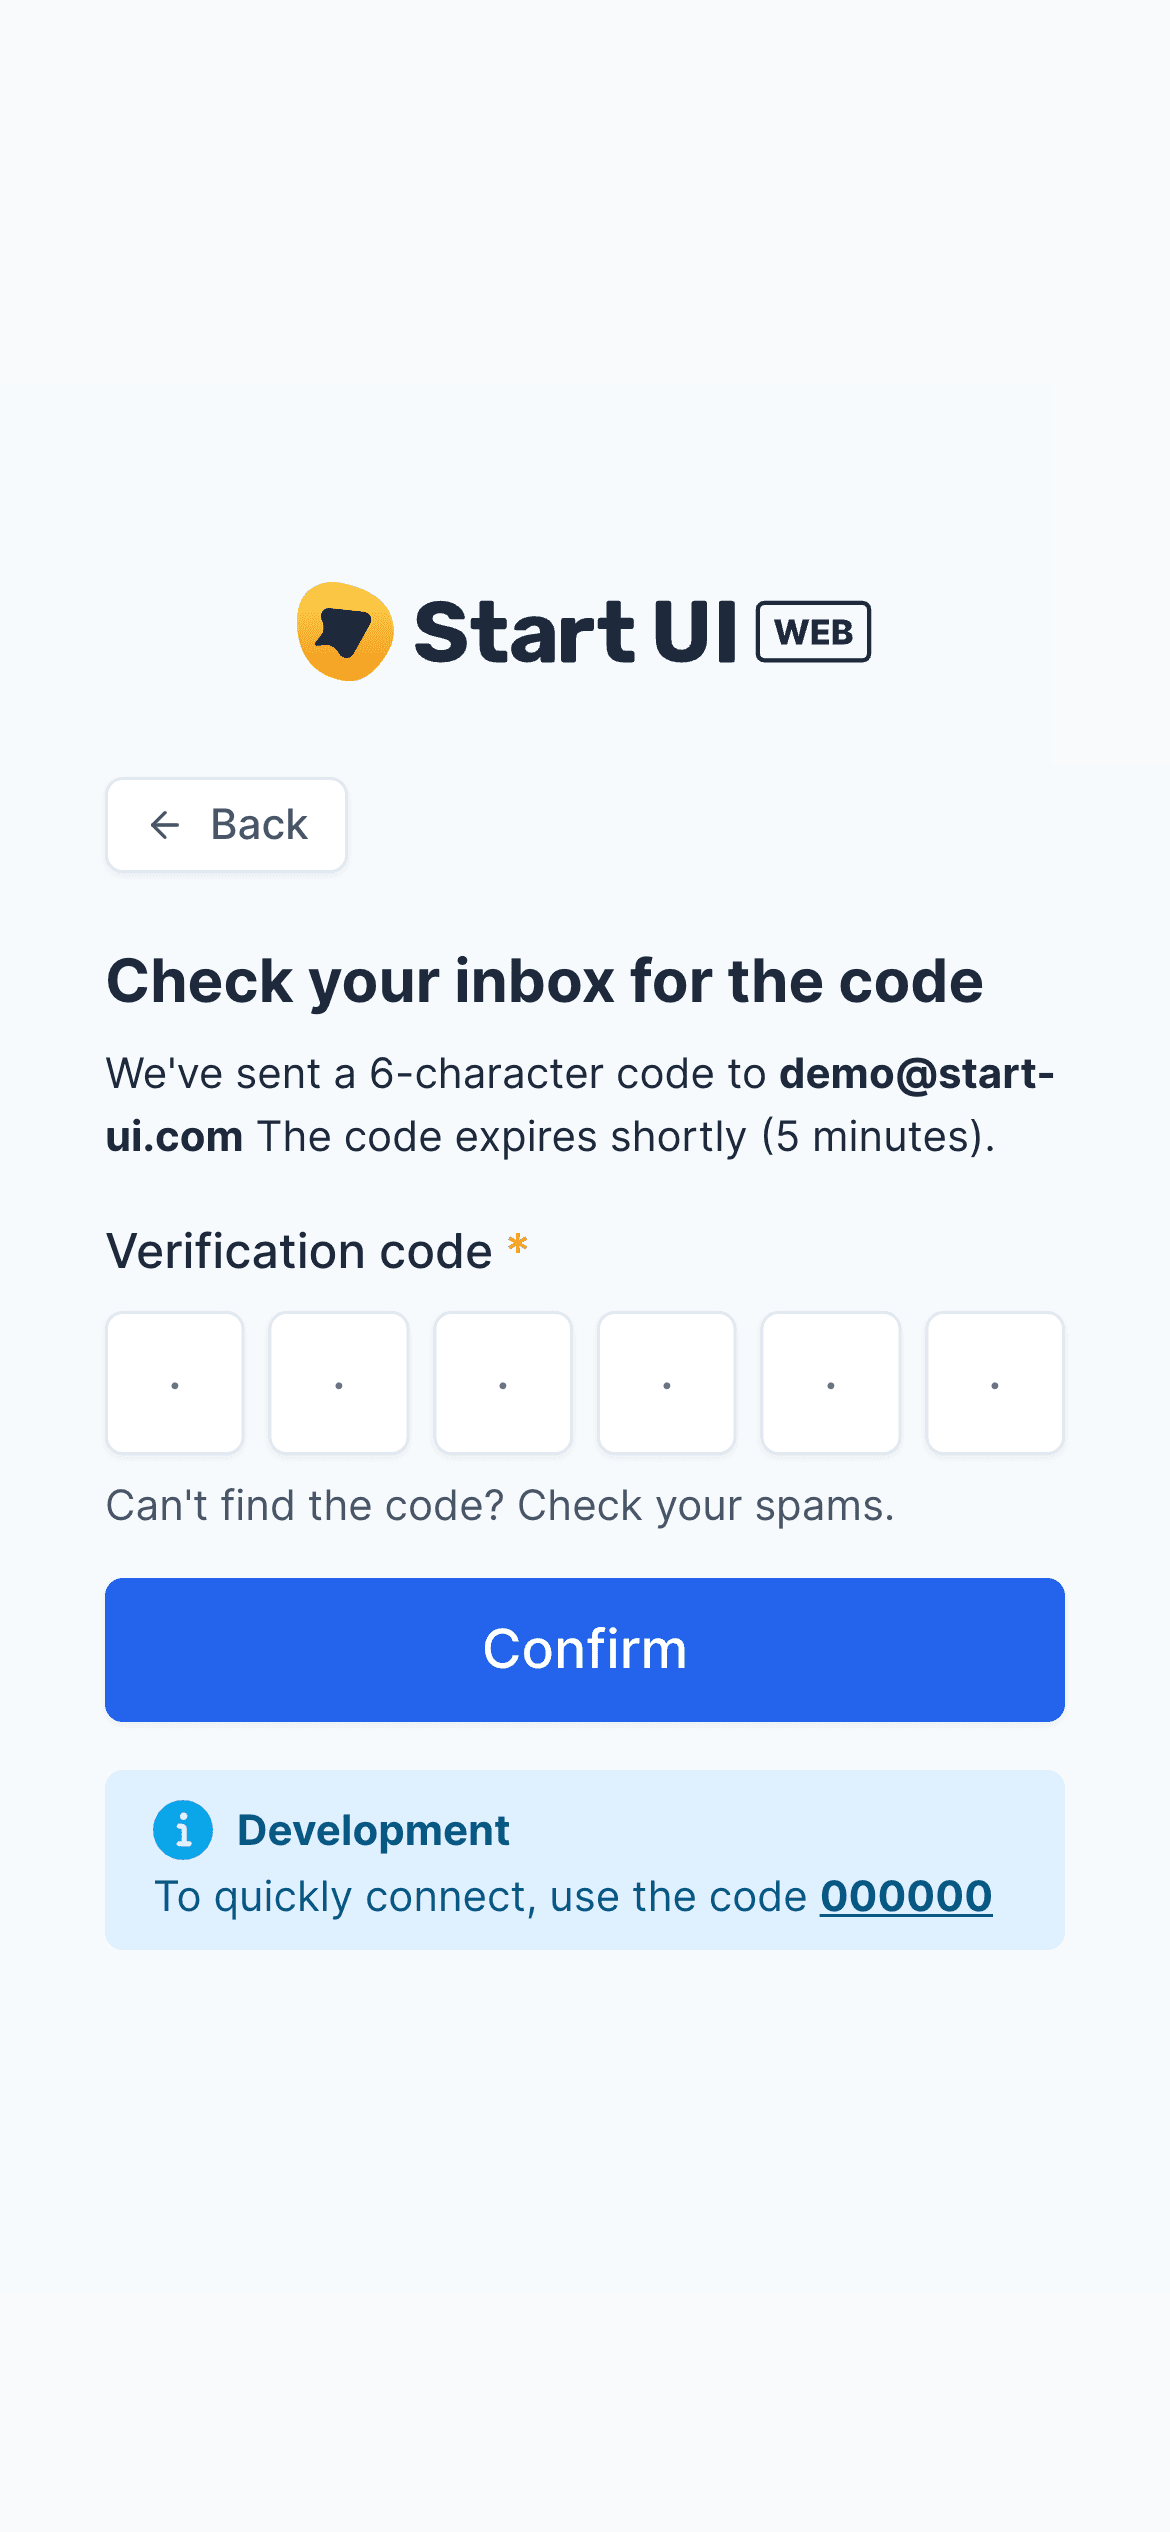
Task: Click the yellow Start UI logo icon
Action: [345, 632]
